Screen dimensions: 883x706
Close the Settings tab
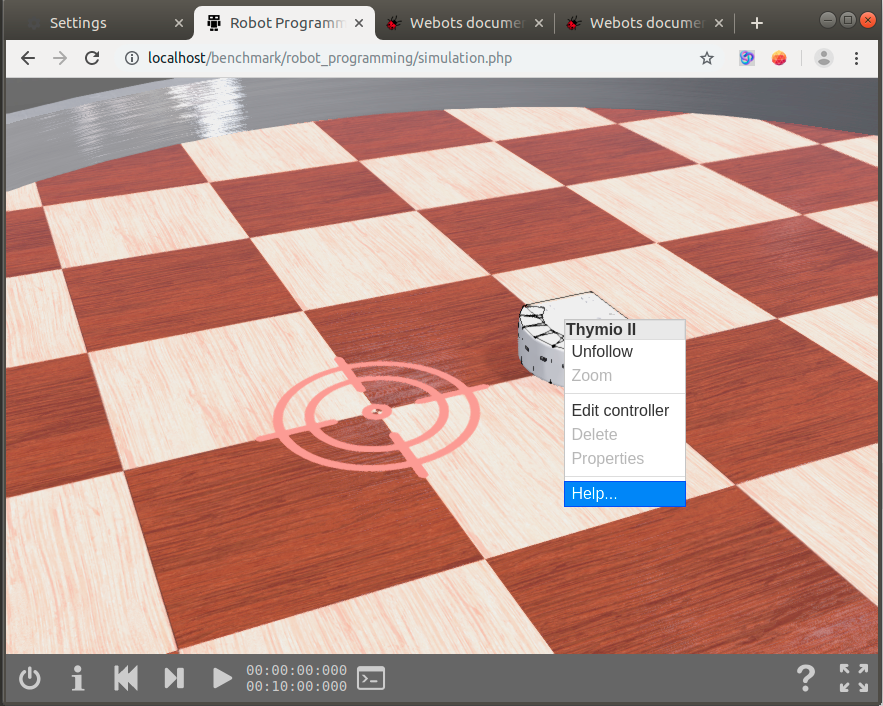(179, 23)
